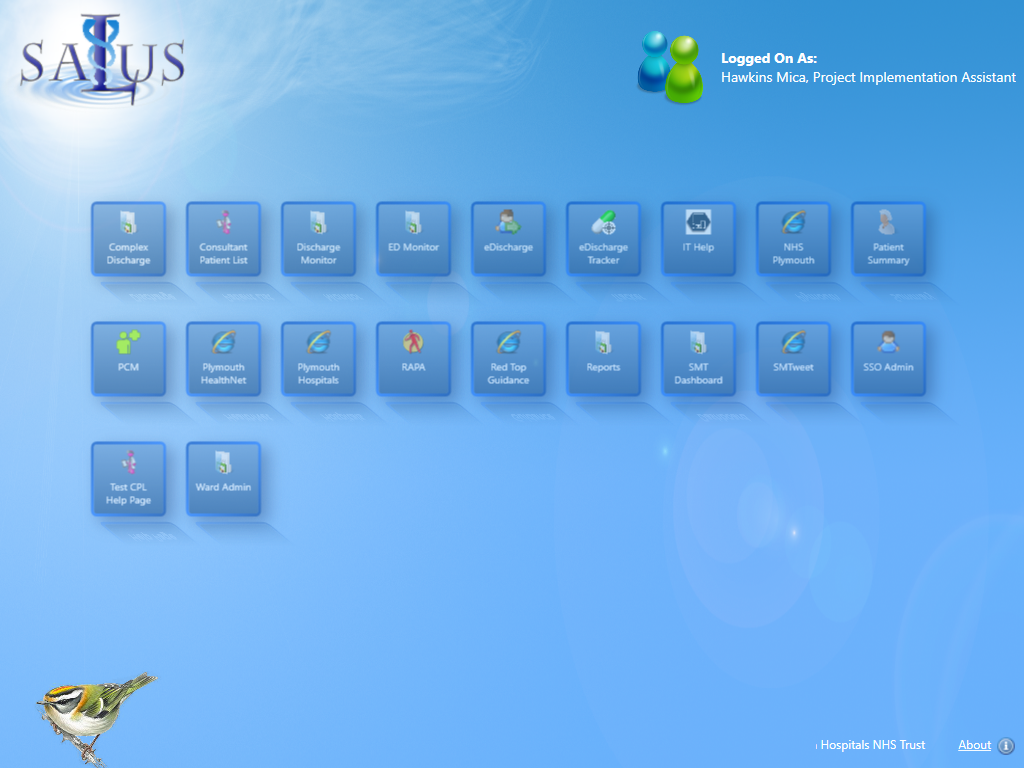Click the About link
The width and height of the screenshot is (1024, 768).
click(974, 745)
